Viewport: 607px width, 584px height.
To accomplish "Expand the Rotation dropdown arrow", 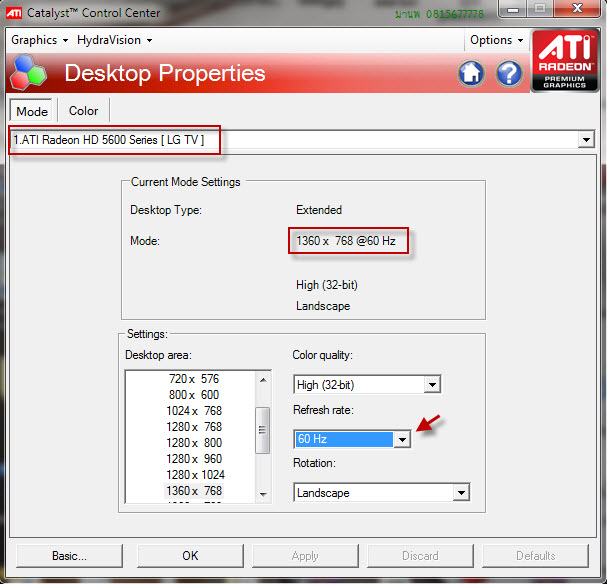I will coord(461,493).
